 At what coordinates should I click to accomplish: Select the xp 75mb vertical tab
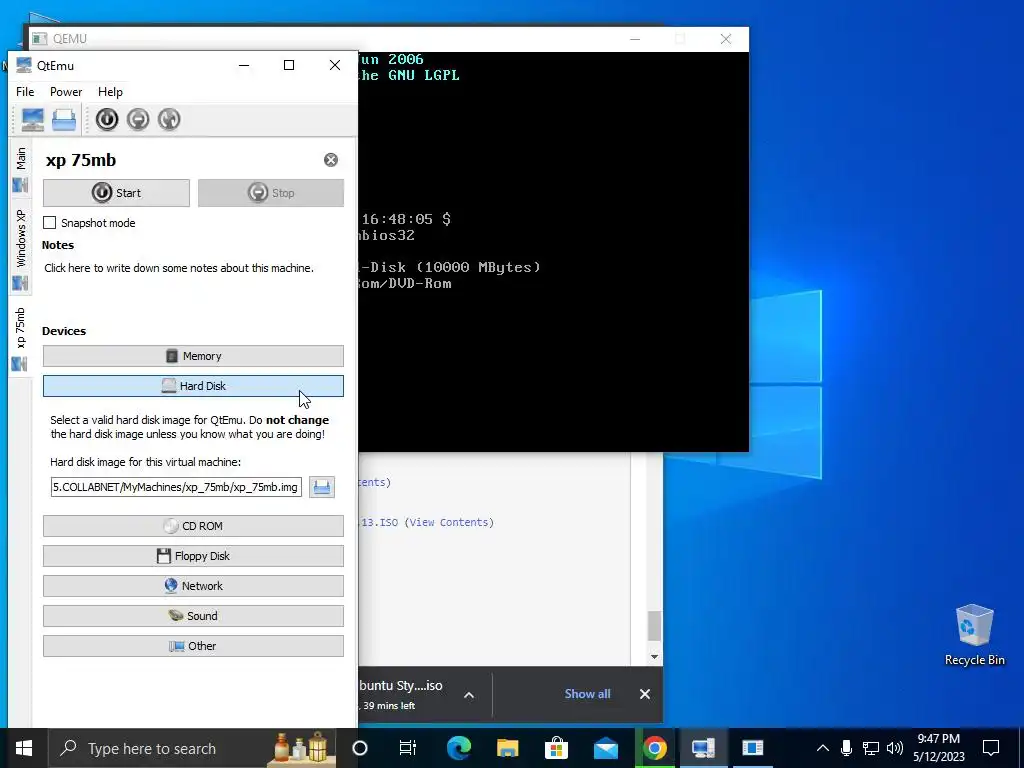[x=20, y=338]
